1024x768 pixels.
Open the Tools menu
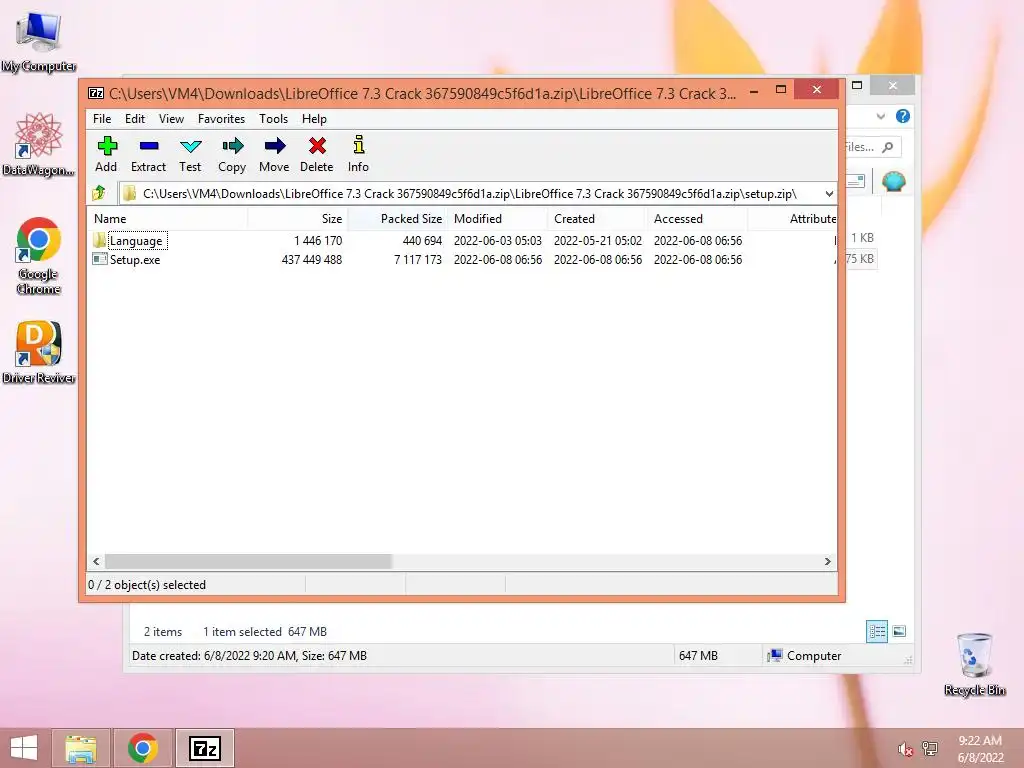(273, 119)
